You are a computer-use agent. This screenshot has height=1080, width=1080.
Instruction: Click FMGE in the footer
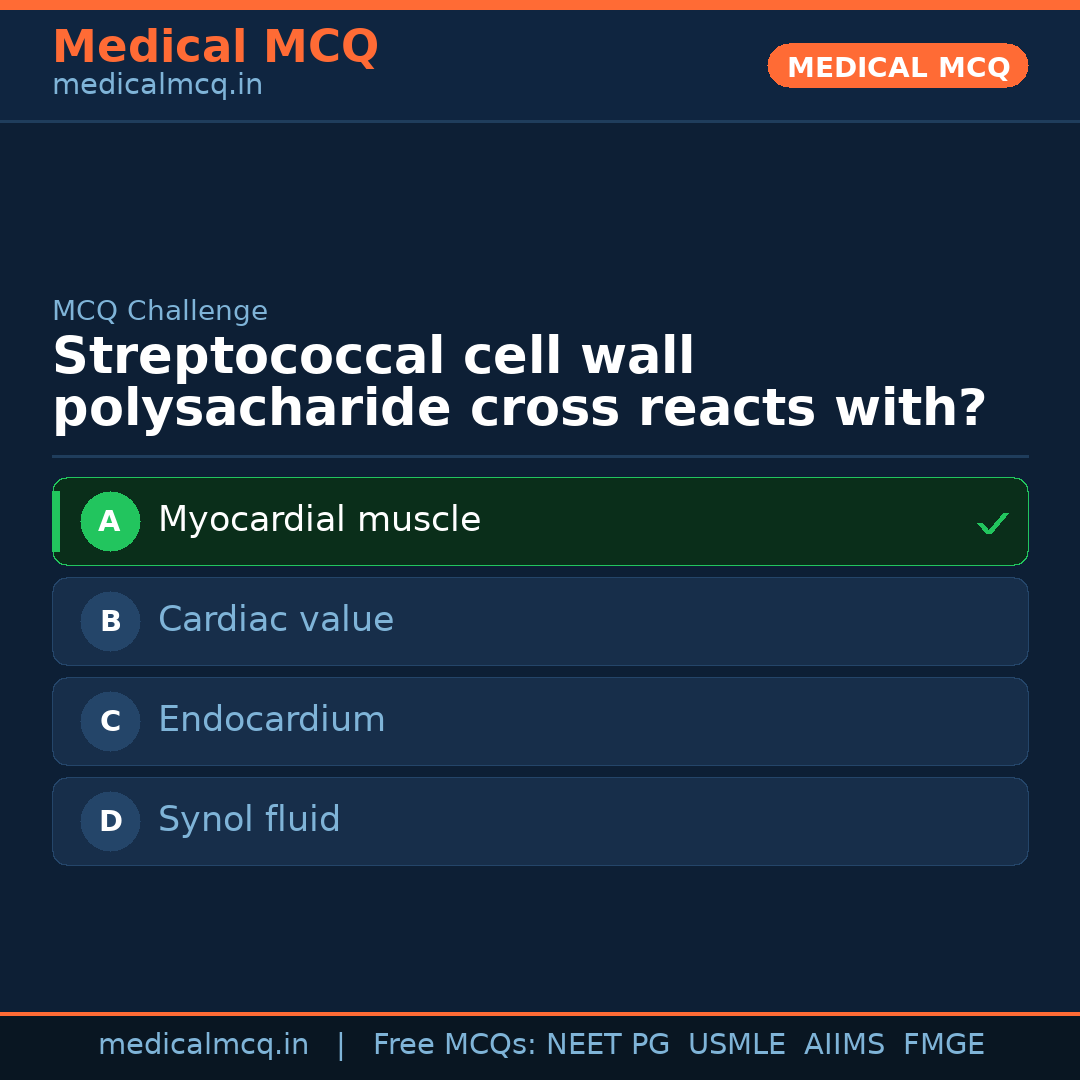[943, 1045]
